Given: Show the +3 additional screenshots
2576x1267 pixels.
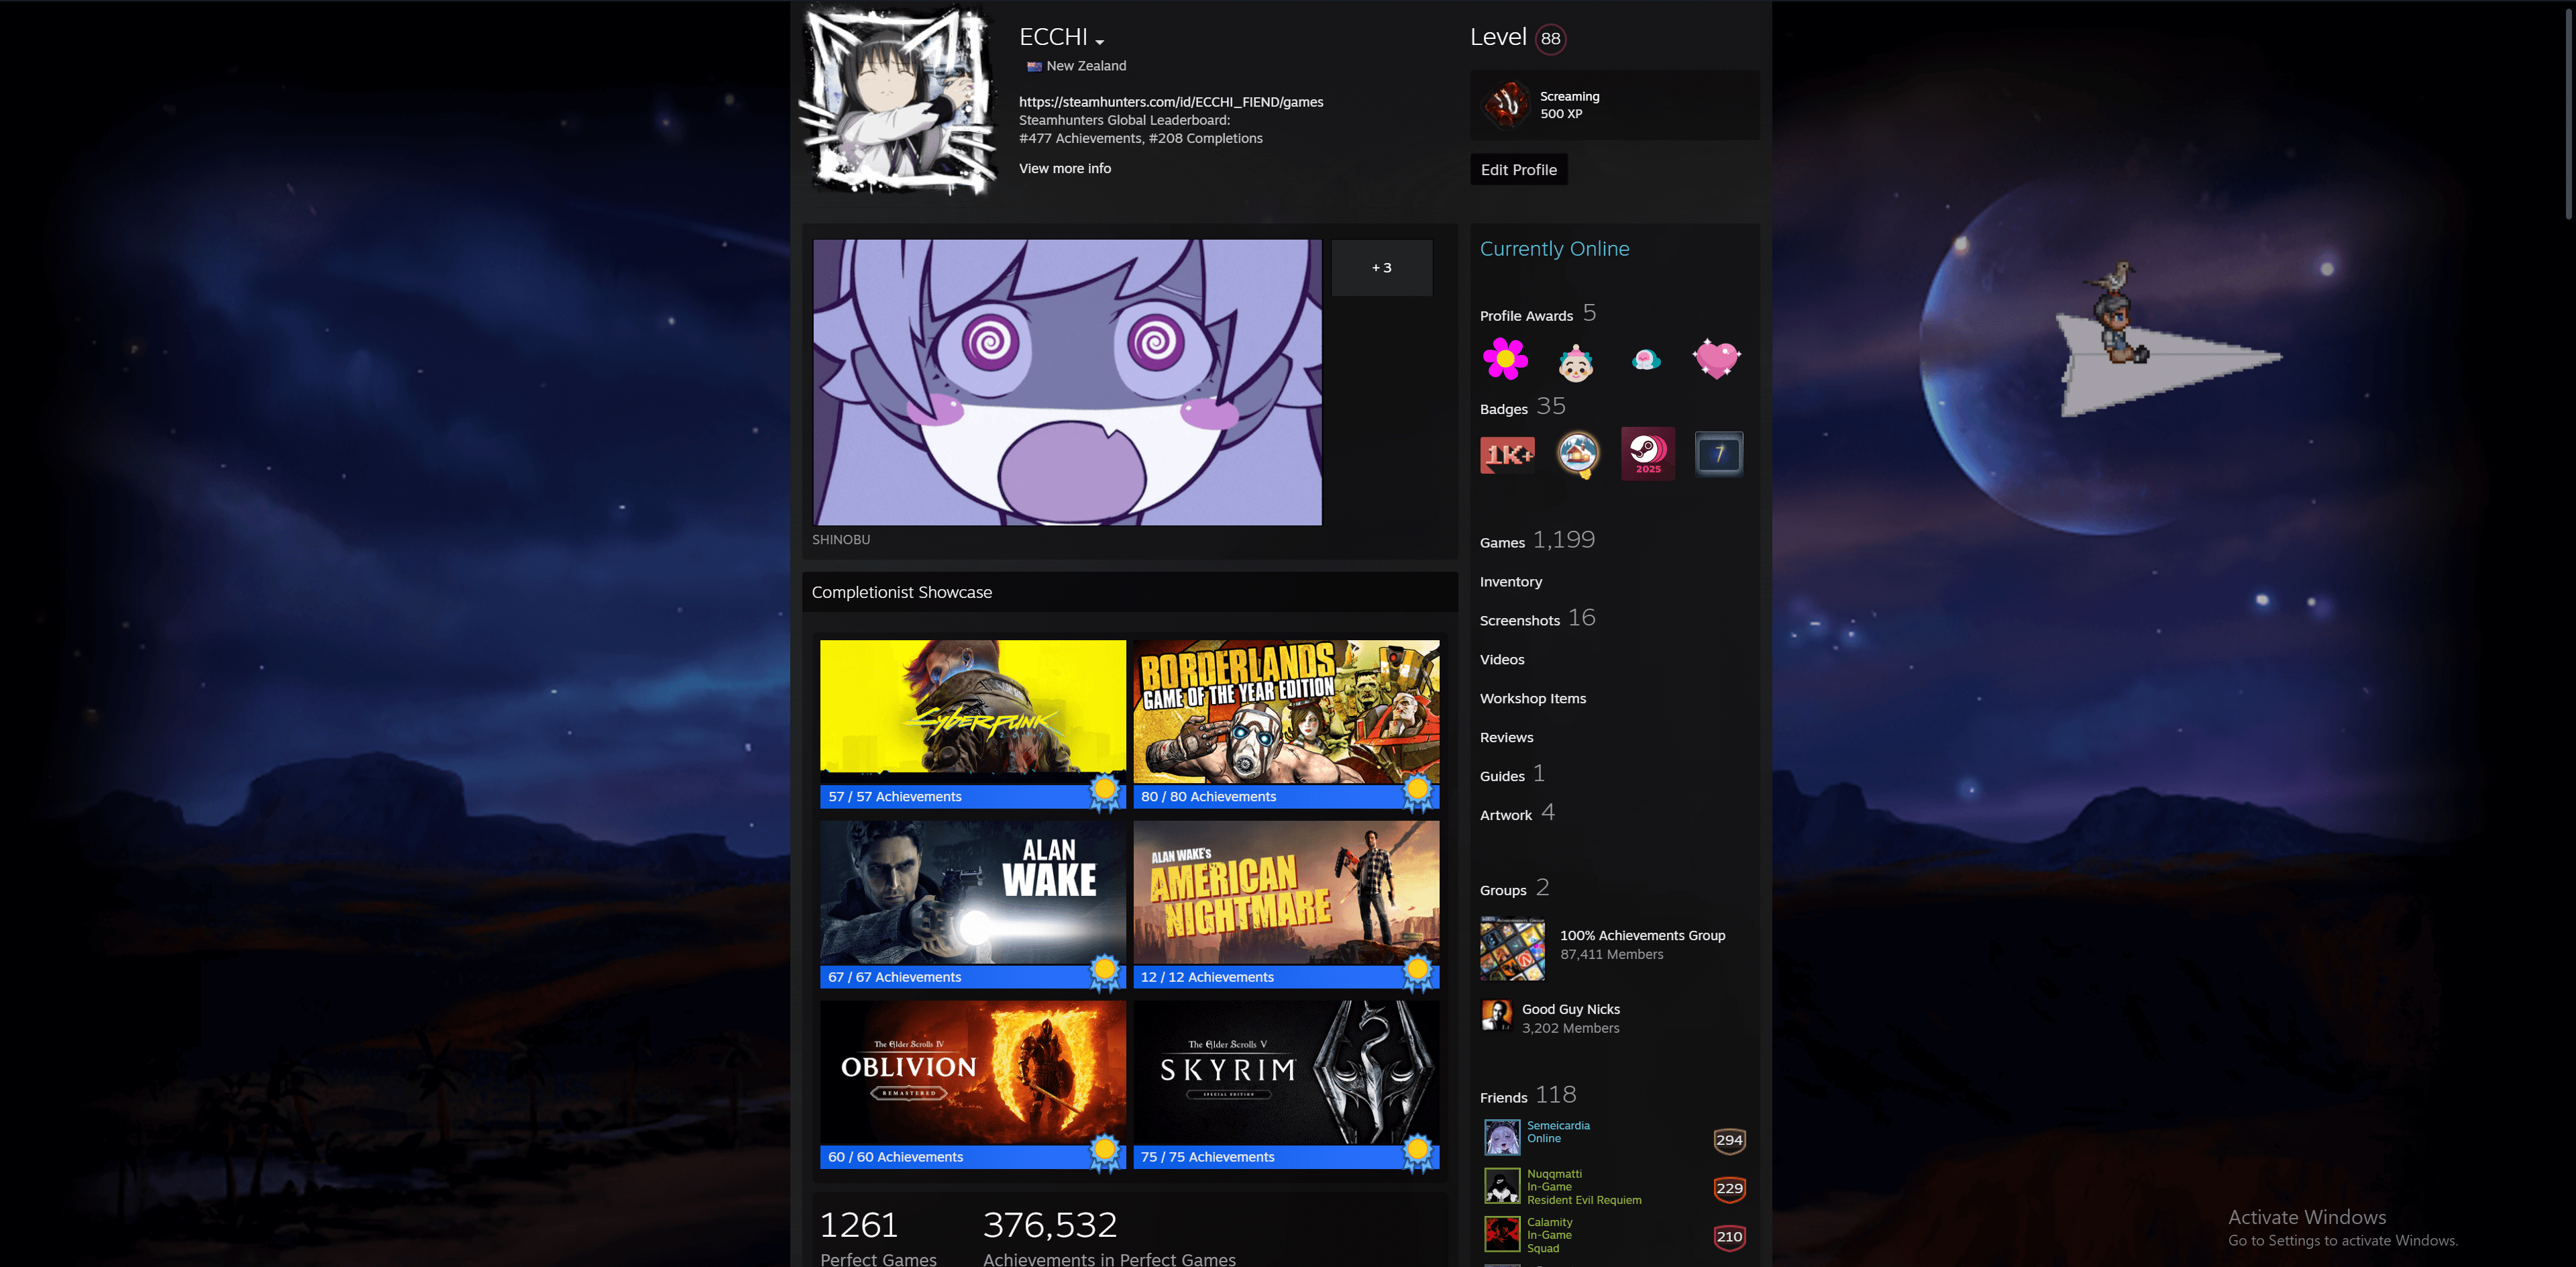Looking at the screenshot, I should click(1381, 268).
